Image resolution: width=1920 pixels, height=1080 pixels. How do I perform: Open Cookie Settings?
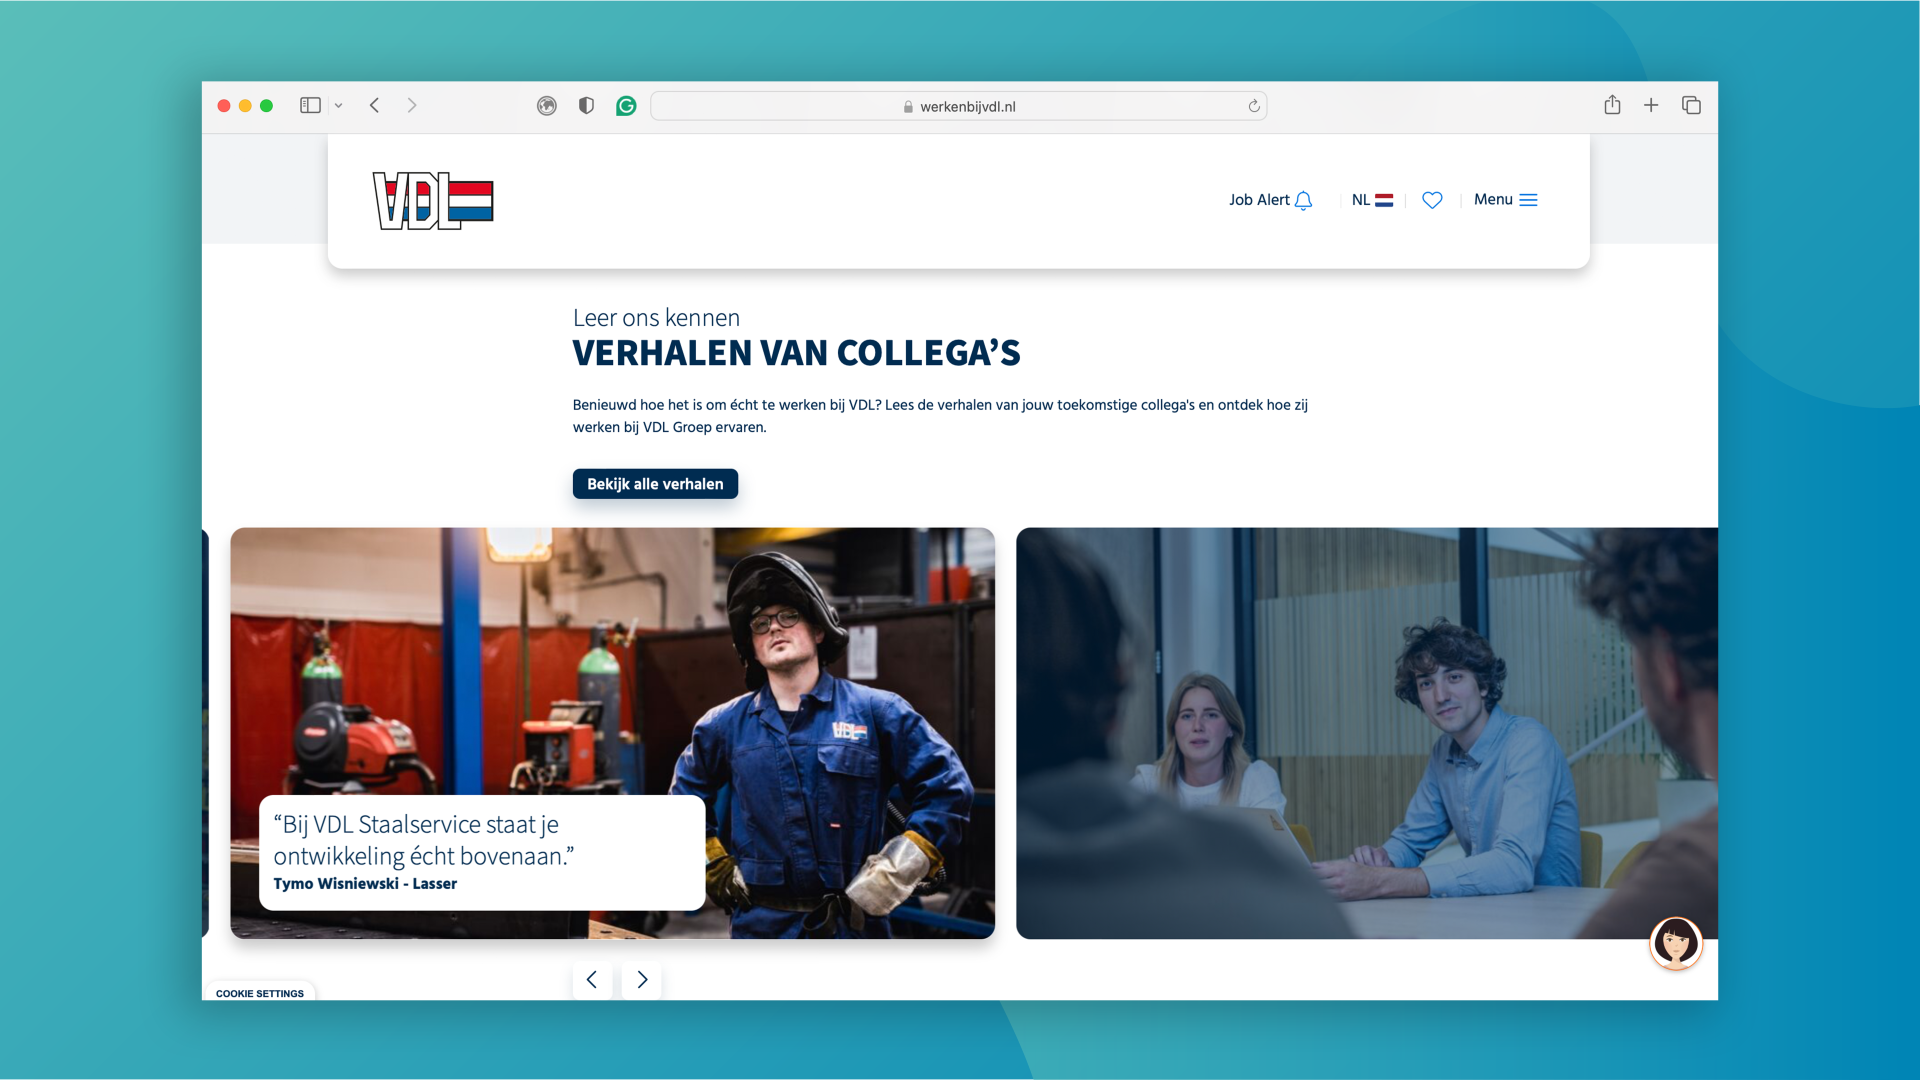point(260,993)
